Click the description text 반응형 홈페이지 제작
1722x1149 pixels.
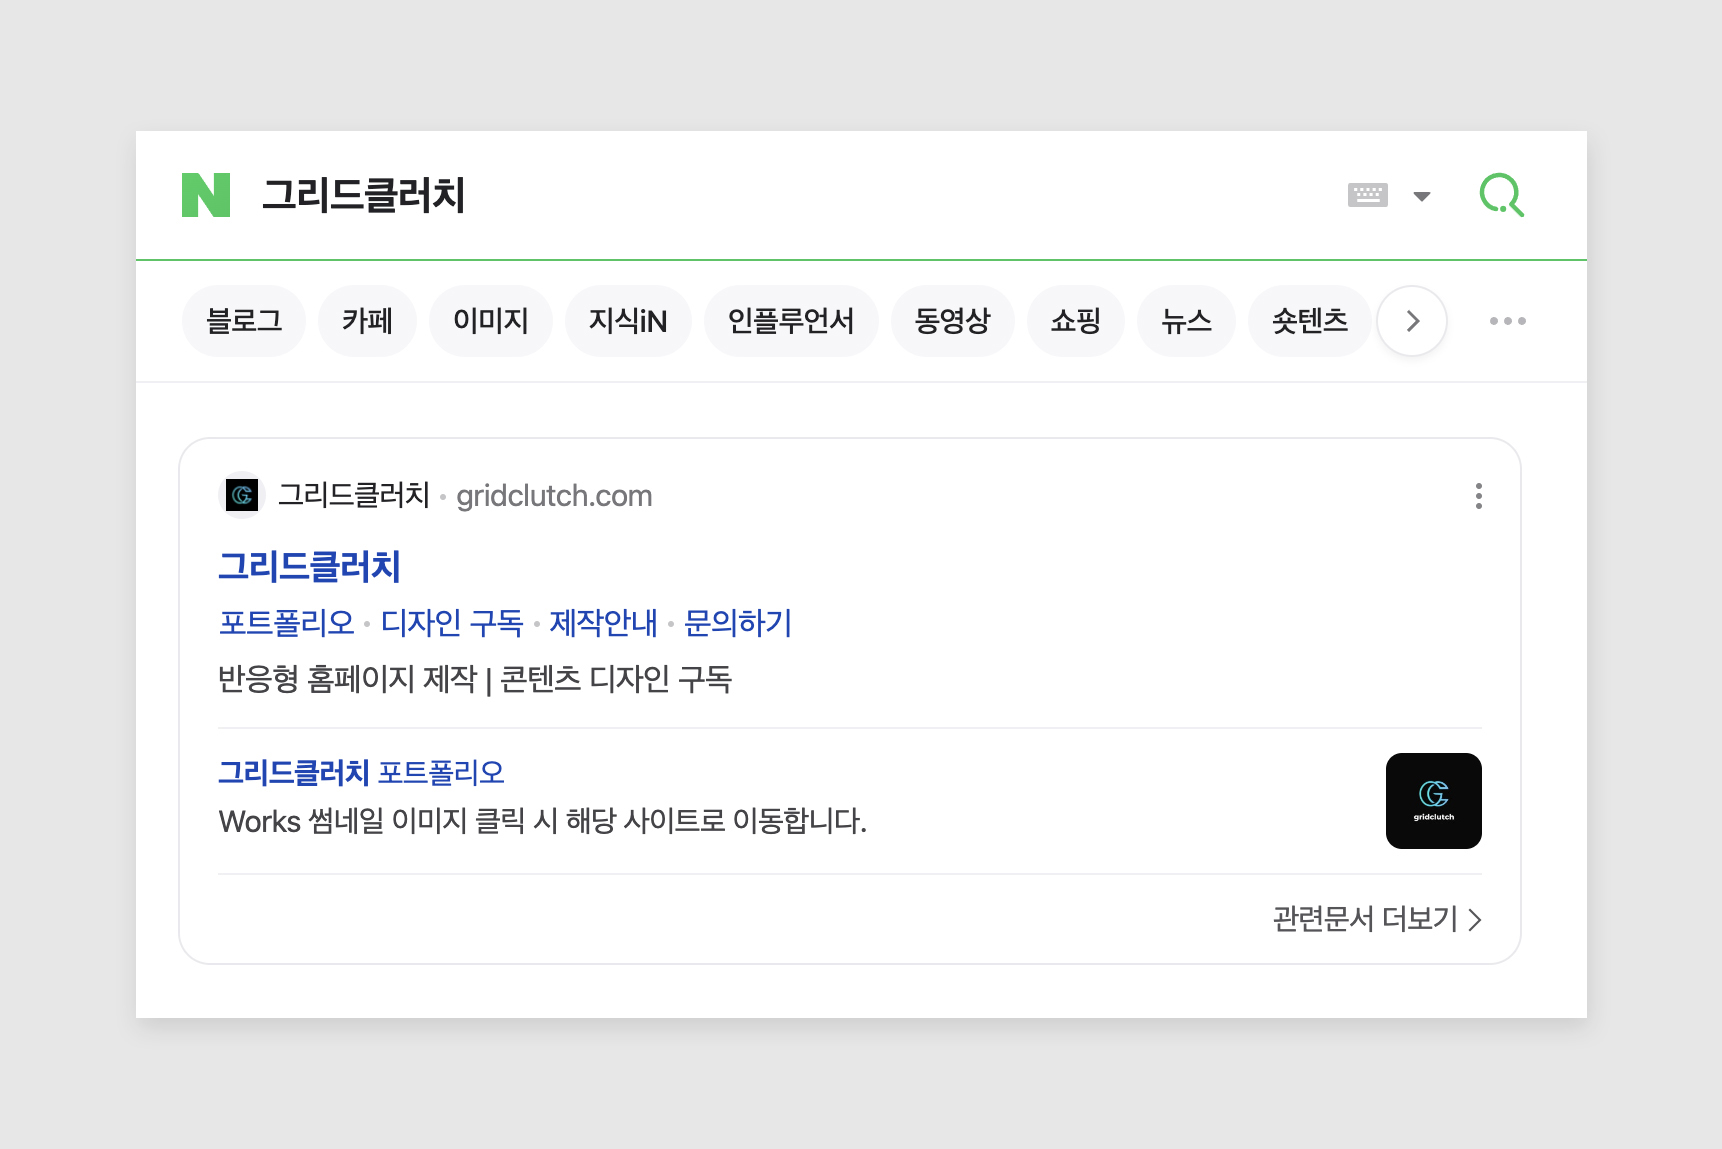(x=348, y=679)
